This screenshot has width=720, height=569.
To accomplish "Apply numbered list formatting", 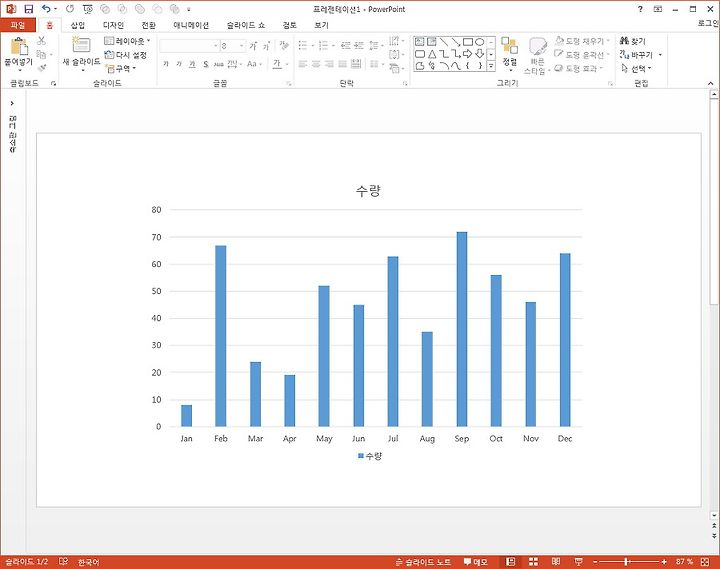I will [x=323, y=45].
